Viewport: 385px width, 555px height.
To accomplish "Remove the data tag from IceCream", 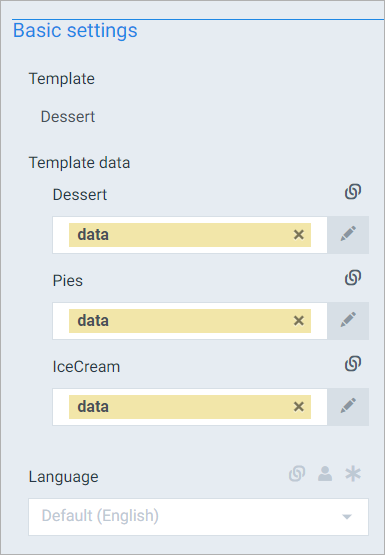I will coord(299,407).
